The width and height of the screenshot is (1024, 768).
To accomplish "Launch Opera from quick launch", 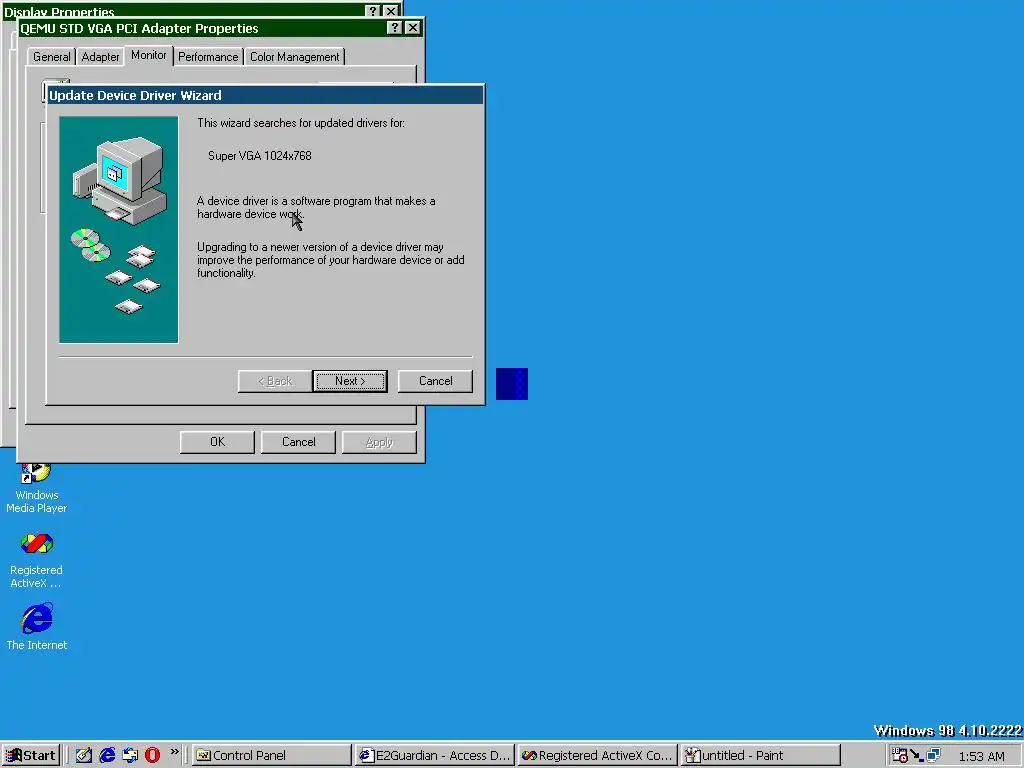I will pos(153,755).
